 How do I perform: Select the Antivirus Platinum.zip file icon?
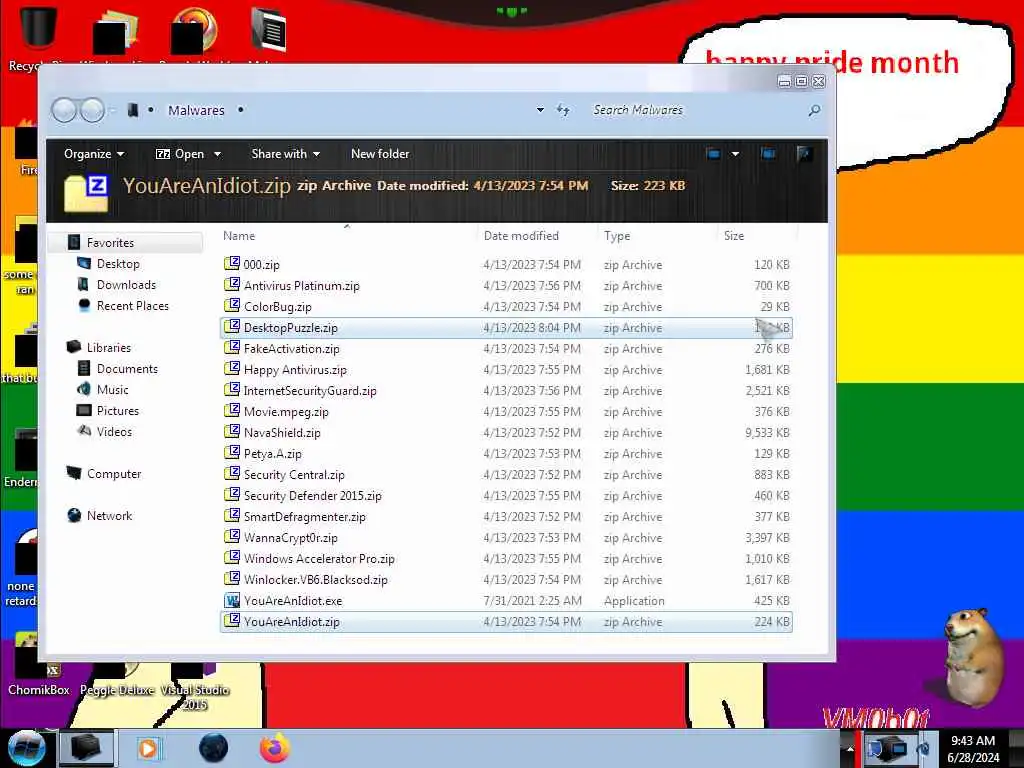pyautogui.click(x=231, y=285)
